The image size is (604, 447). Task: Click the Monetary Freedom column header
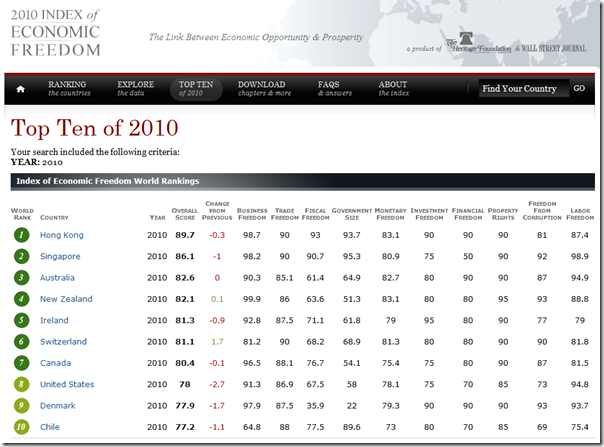coord(390,214)
